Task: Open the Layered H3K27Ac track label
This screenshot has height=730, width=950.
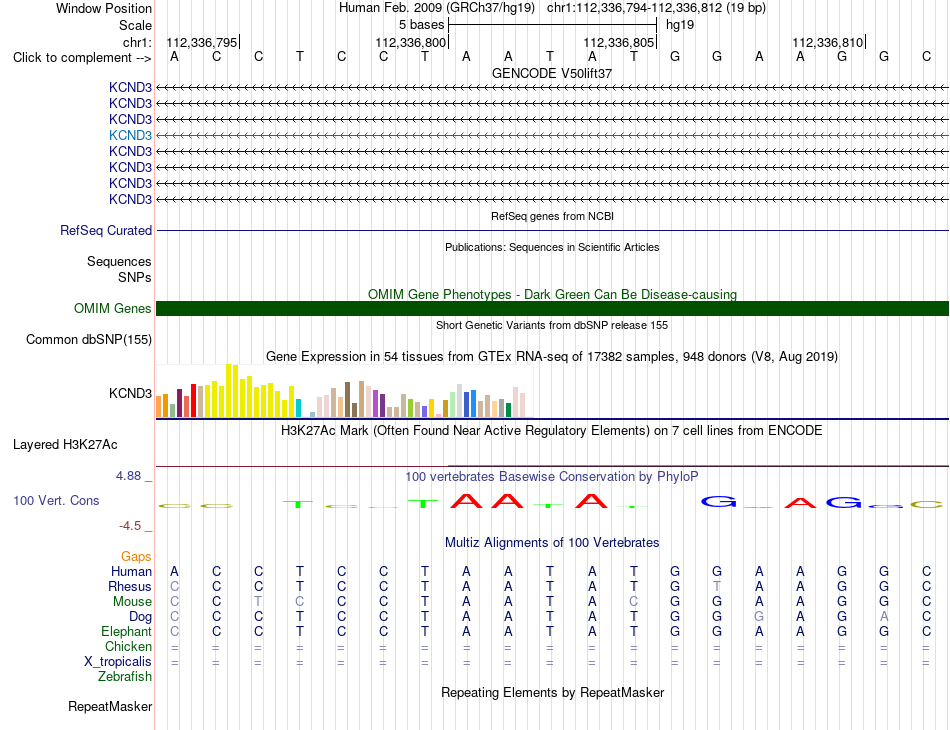Action: (x=65, y=445)
